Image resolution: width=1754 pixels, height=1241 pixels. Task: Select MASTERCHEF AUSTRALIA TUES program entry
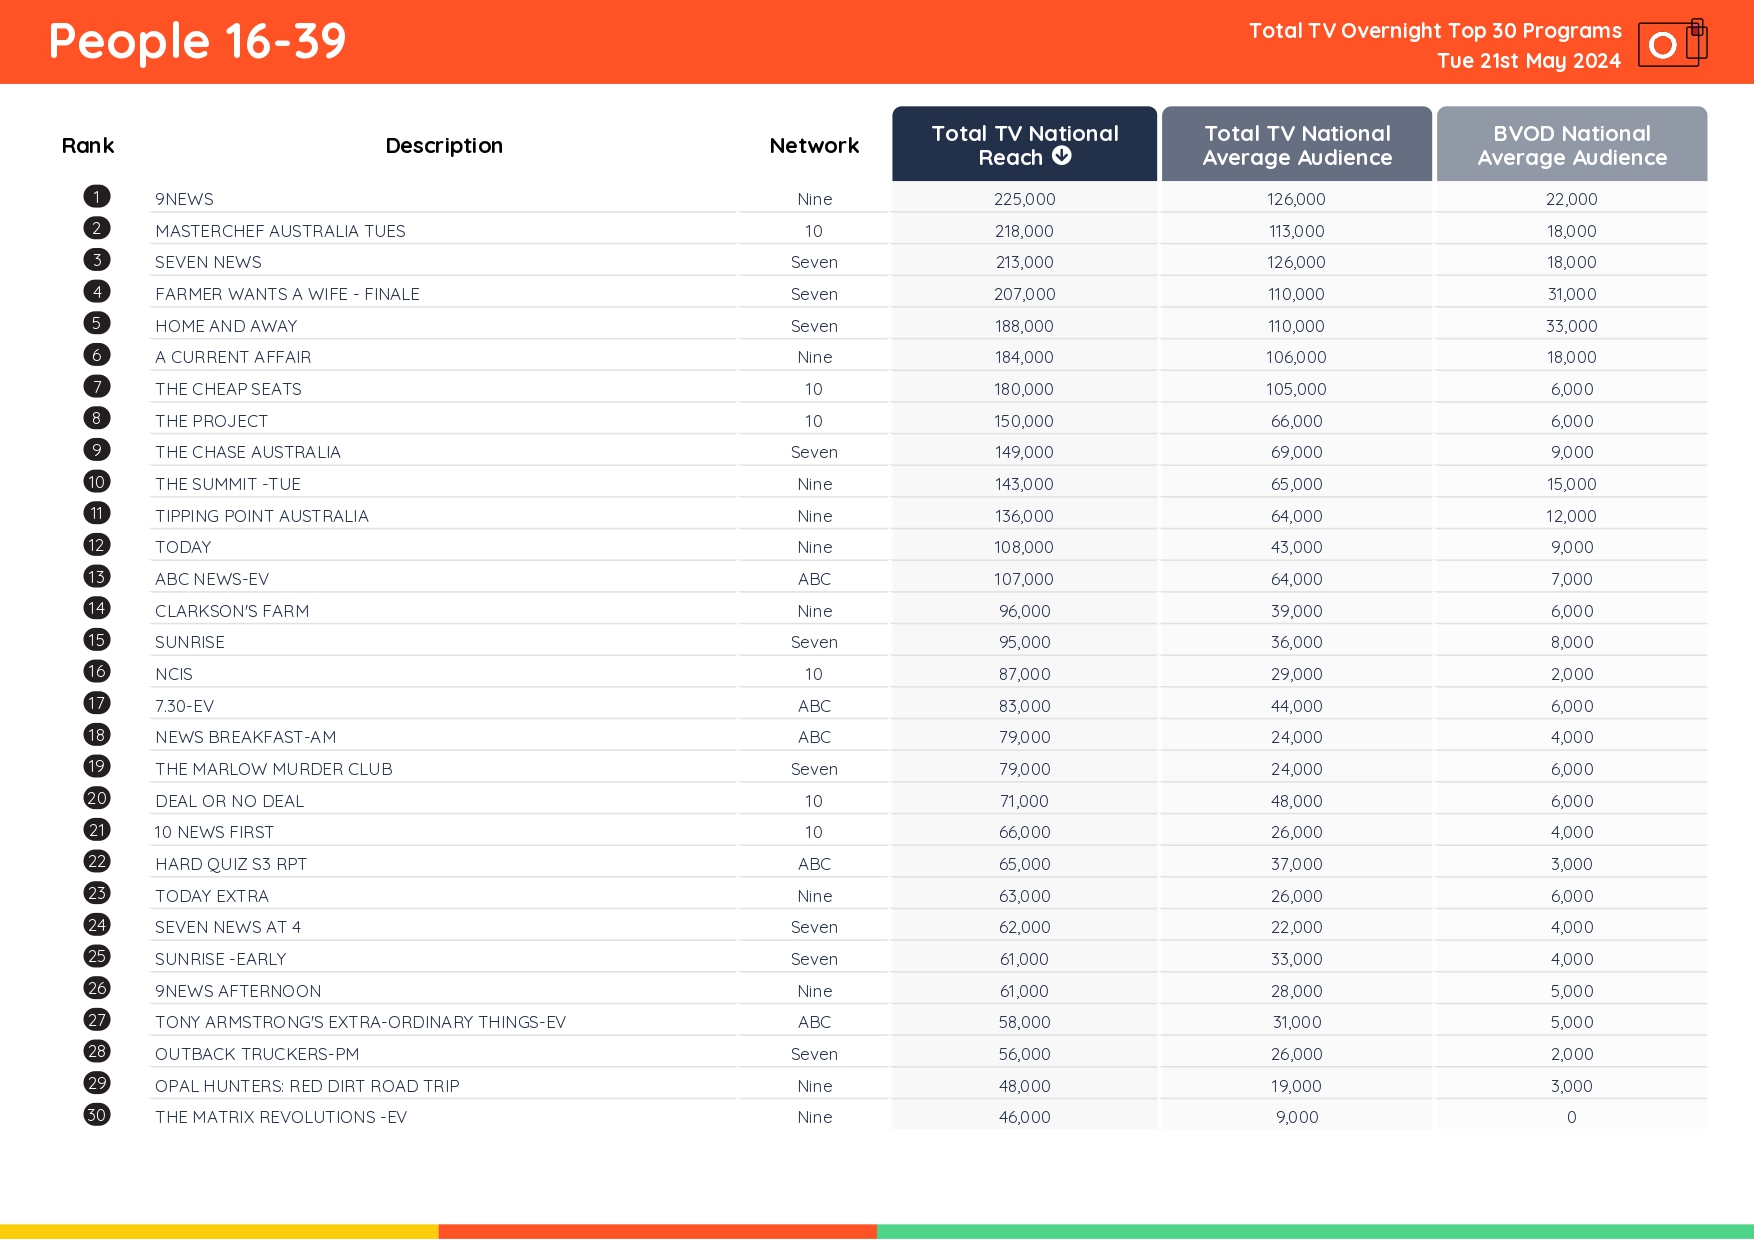(x=280, y=230)
